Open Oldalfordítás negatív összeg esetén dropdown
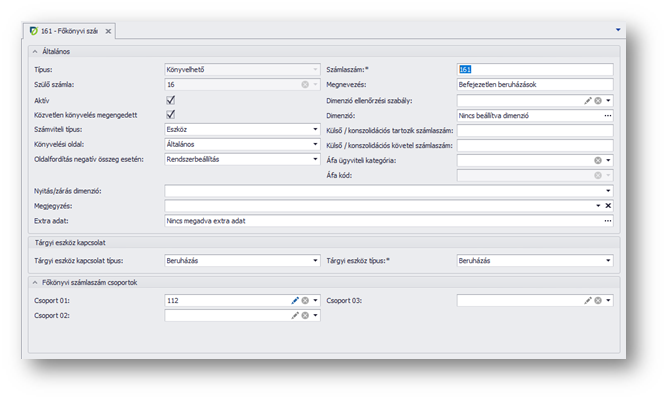 point(314,159)
